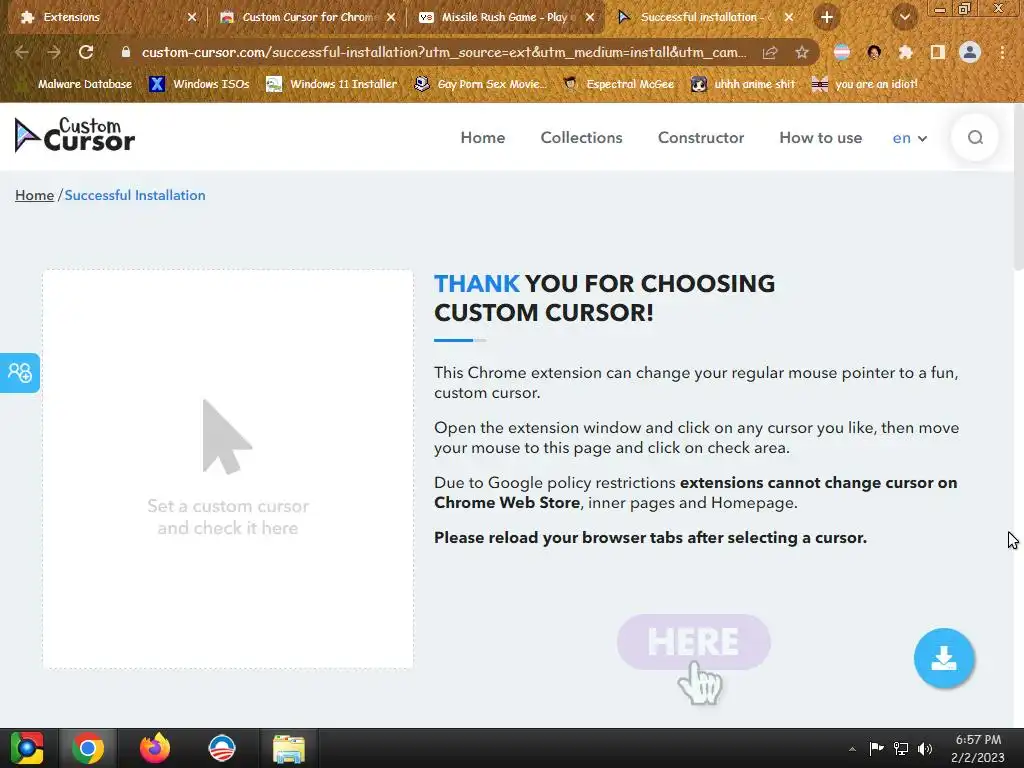Screen dimensions: 1024x768
Task: Click the browser forward arrow
Action: (x=54, y=52)
